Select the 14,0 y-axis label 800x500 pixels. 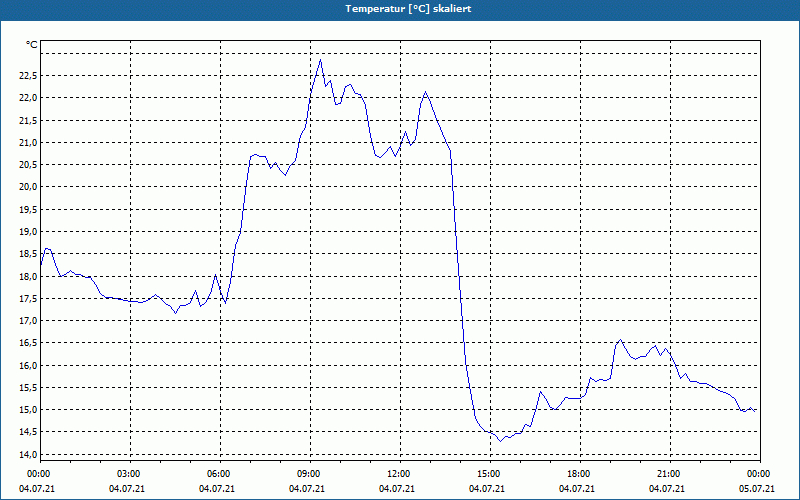28,455
